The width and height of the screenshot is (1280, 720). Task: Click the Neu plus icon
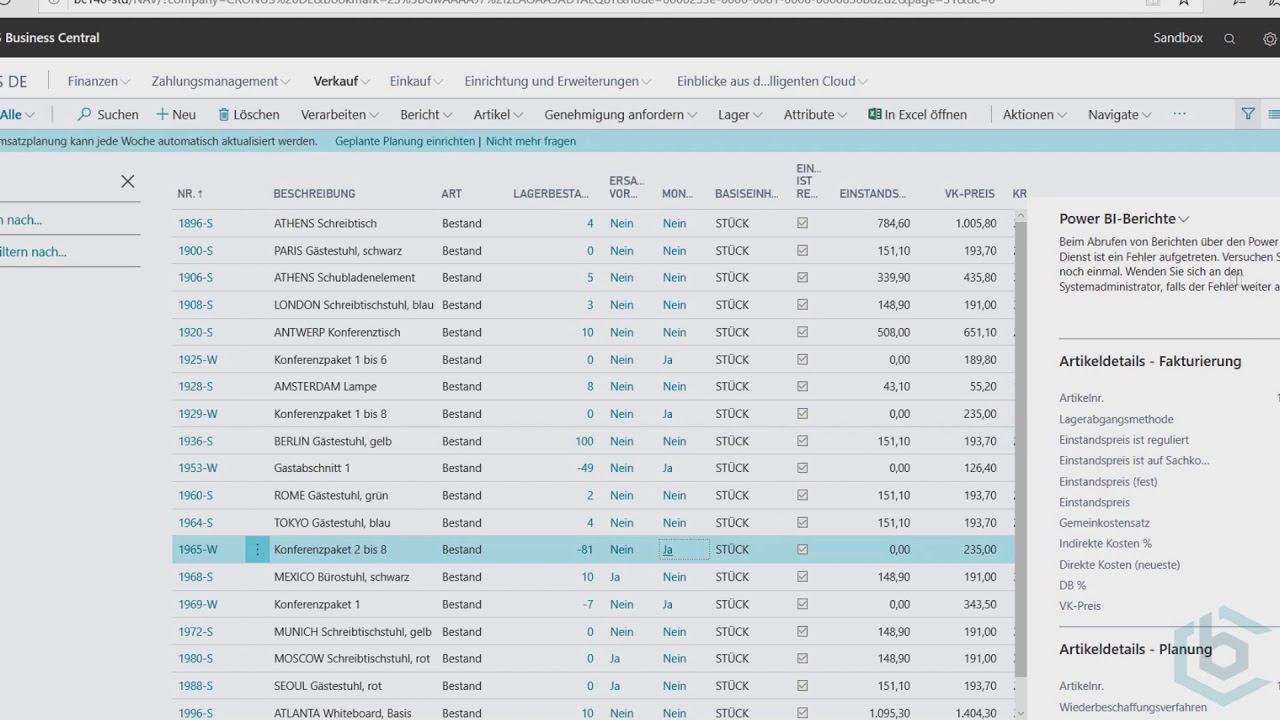tap(161, 114)
